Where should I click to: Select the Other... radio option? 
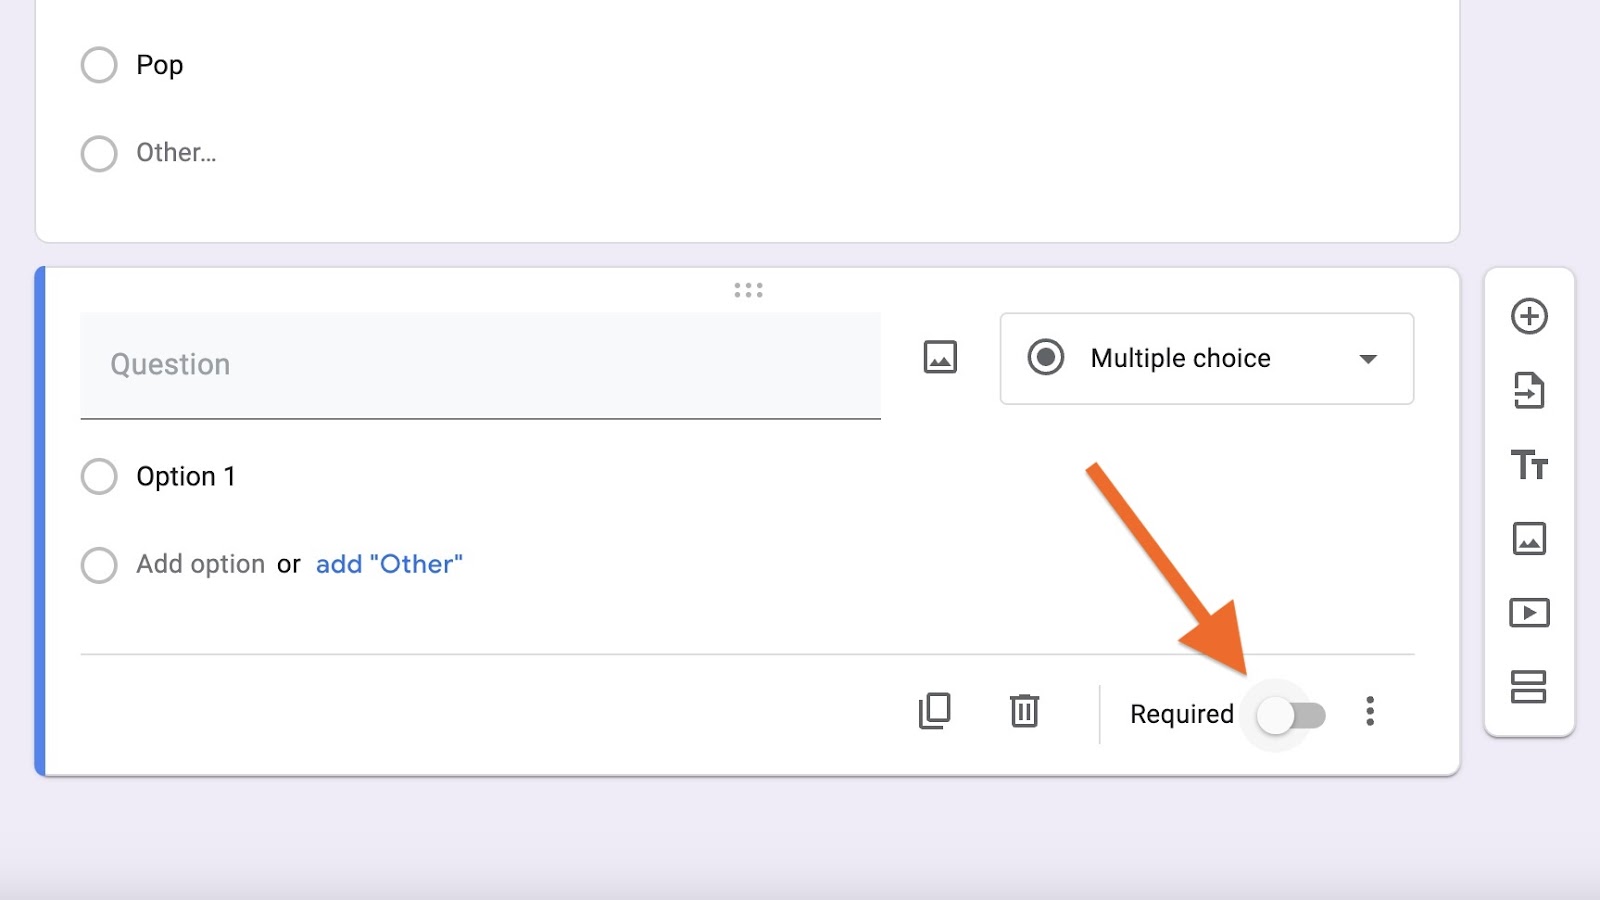[99, 153]
